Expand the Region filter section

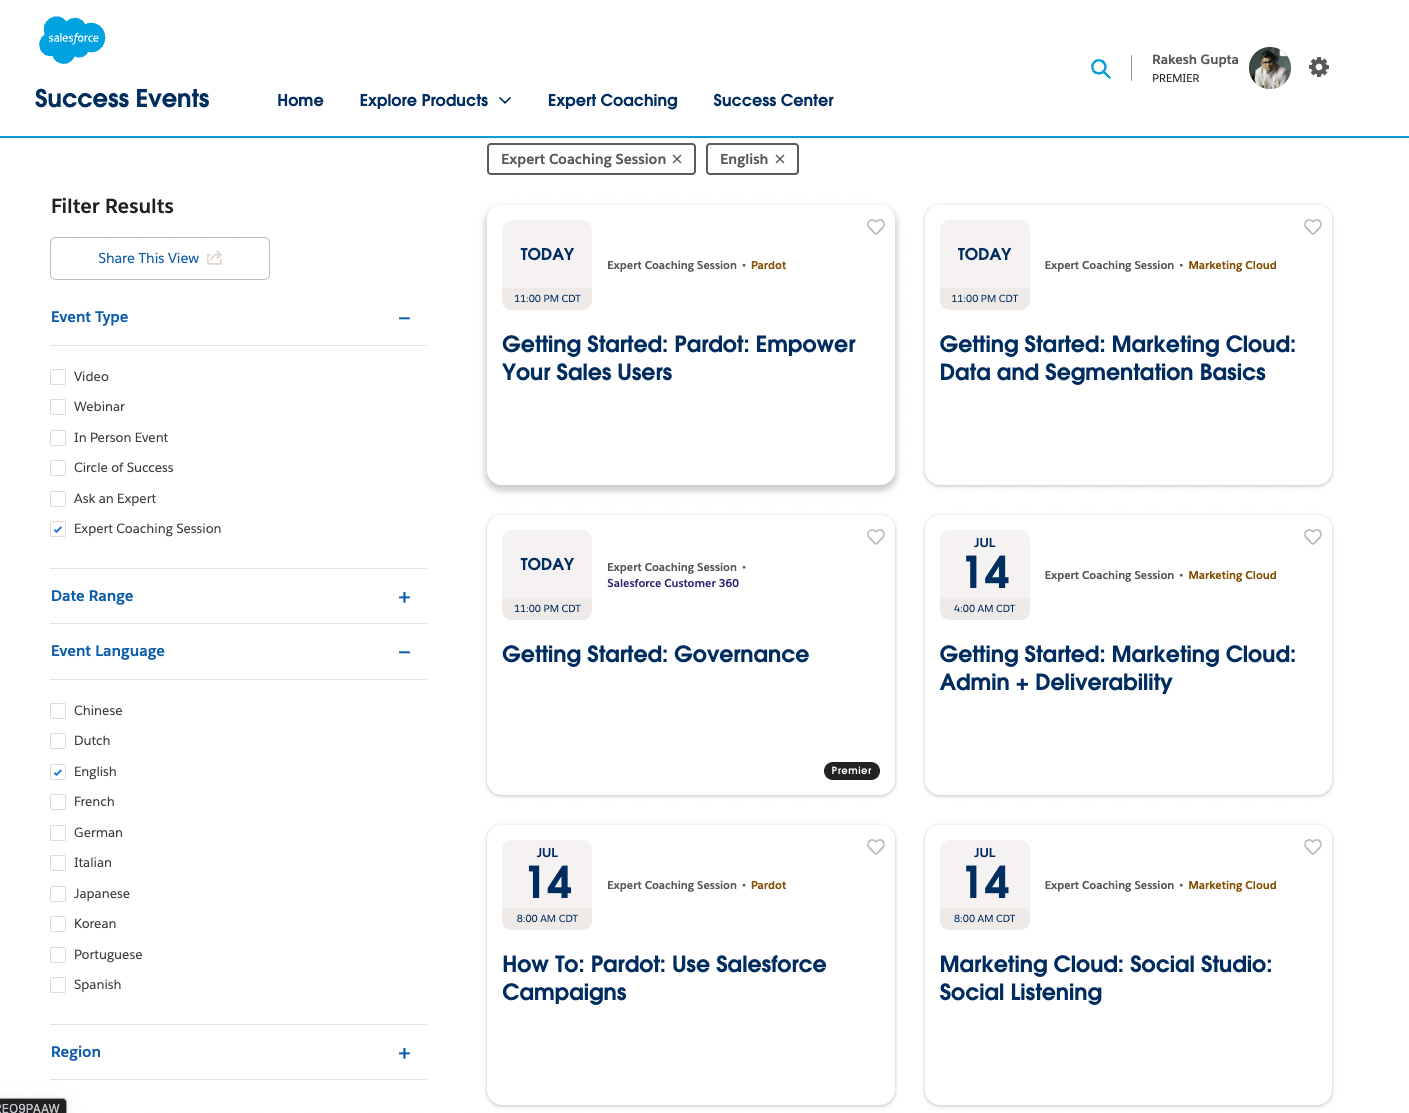click(404, 1053)
